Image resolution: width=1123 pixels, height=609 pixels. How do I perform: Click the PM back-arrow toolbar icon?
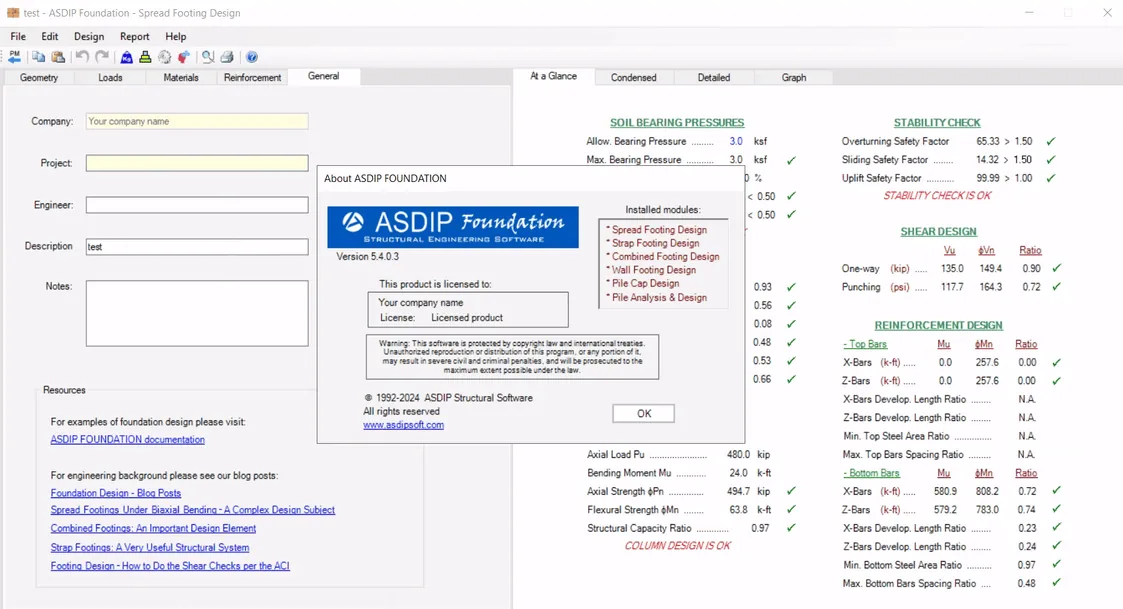point(14,57)
